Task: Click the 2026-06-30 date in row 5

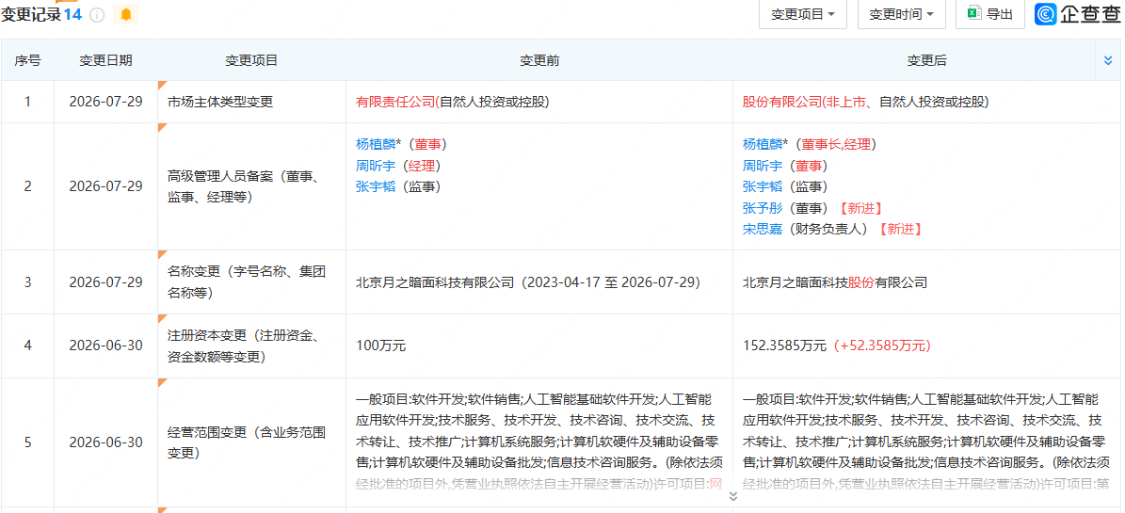Action: [105, 442]
